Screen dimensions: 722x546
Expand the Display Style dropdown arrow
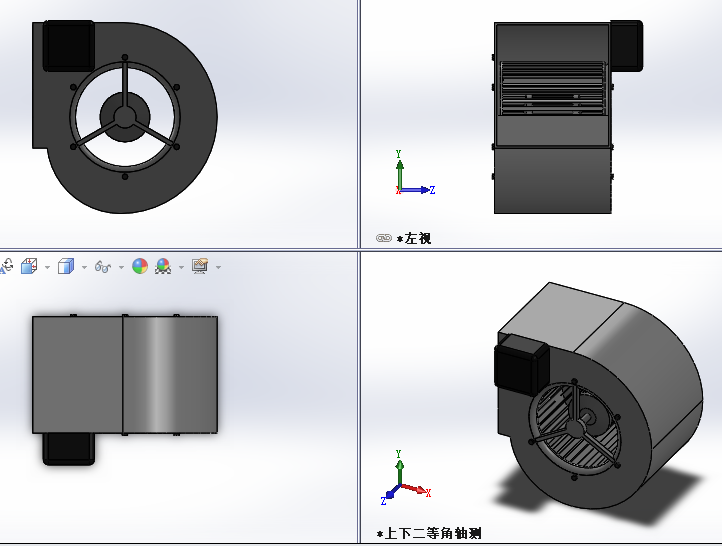coord(84,267)
